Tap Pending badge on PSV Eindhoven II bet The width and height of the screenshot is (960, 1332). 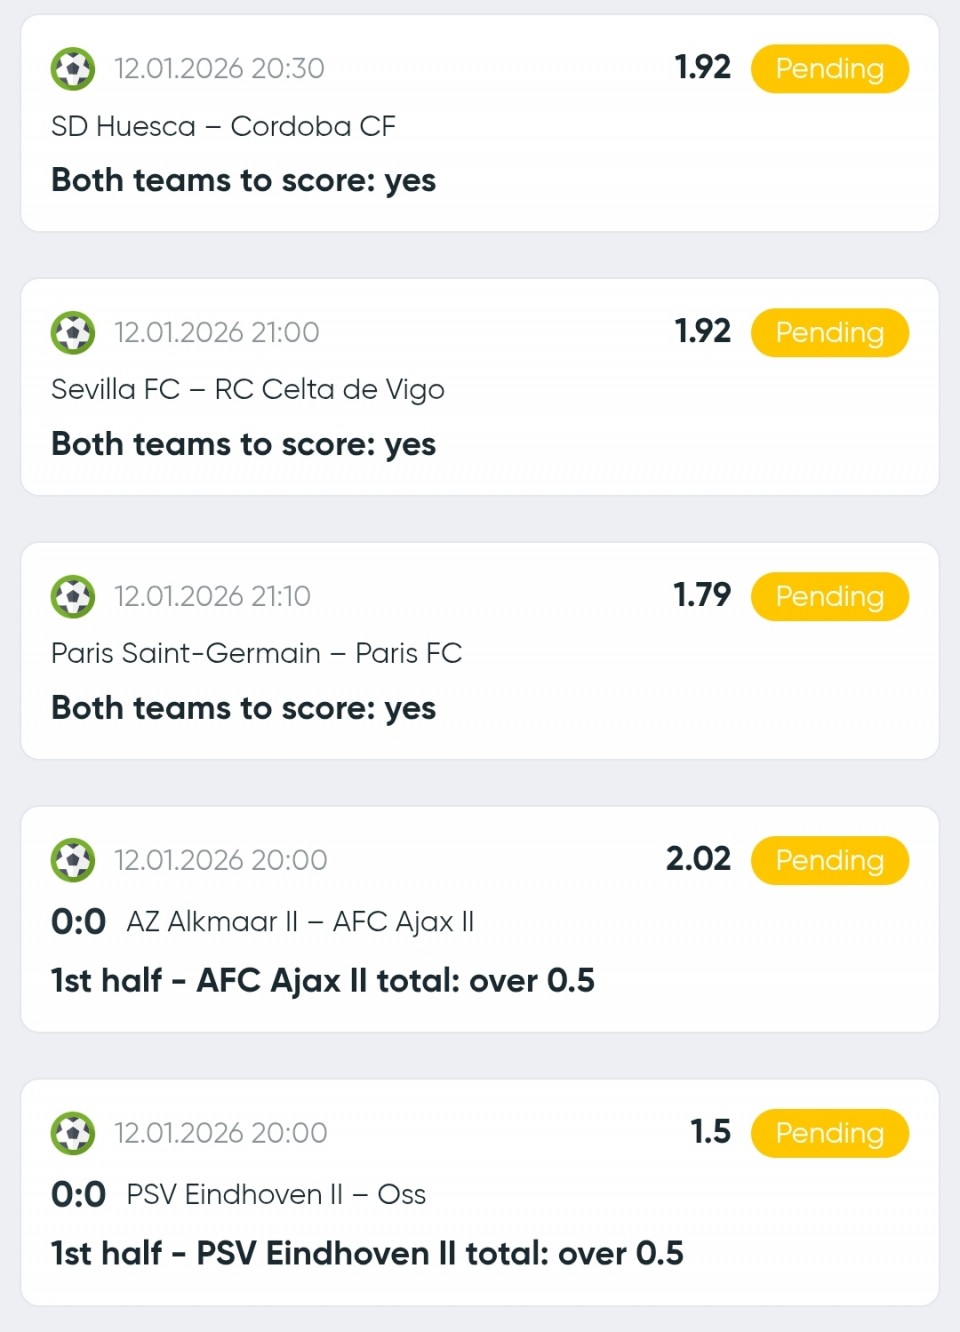click(x=829, y=1133)
